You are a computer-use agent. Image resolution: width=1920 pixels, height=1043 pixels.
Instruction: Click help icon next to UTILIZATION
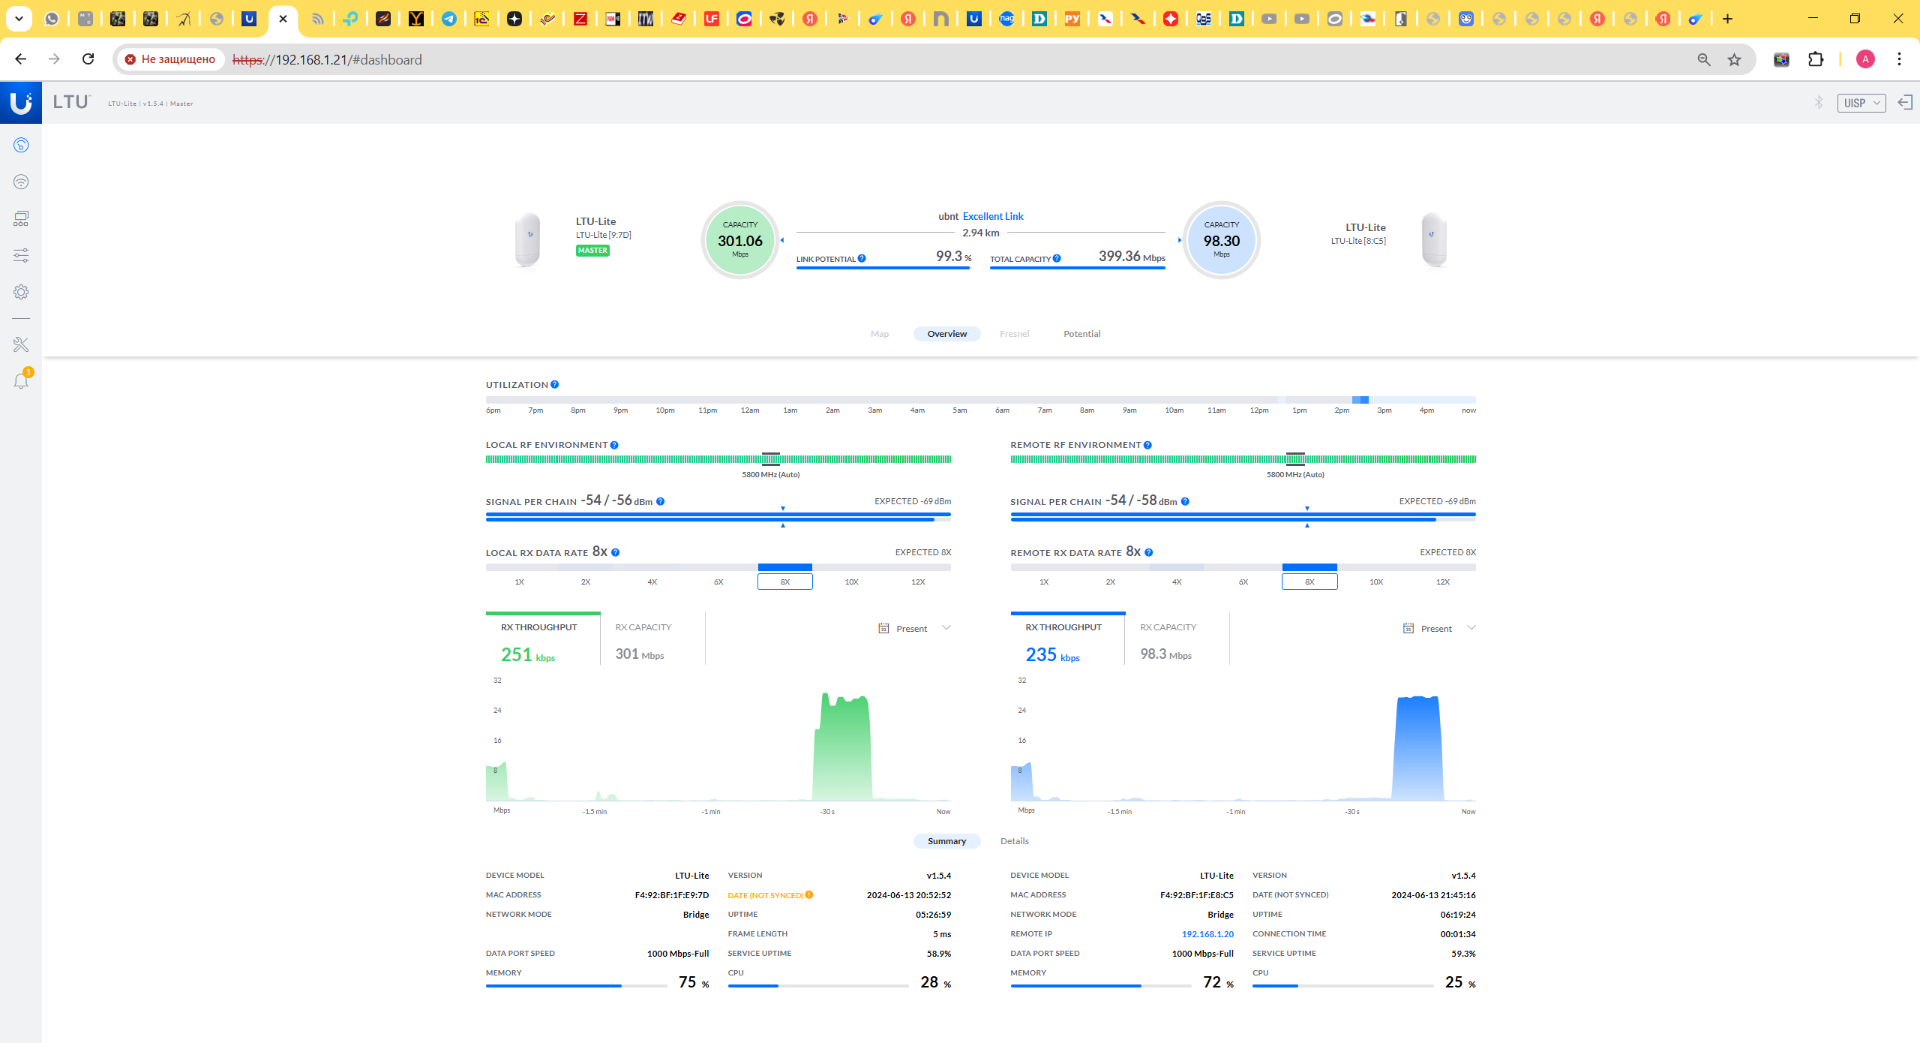[555, 385]
